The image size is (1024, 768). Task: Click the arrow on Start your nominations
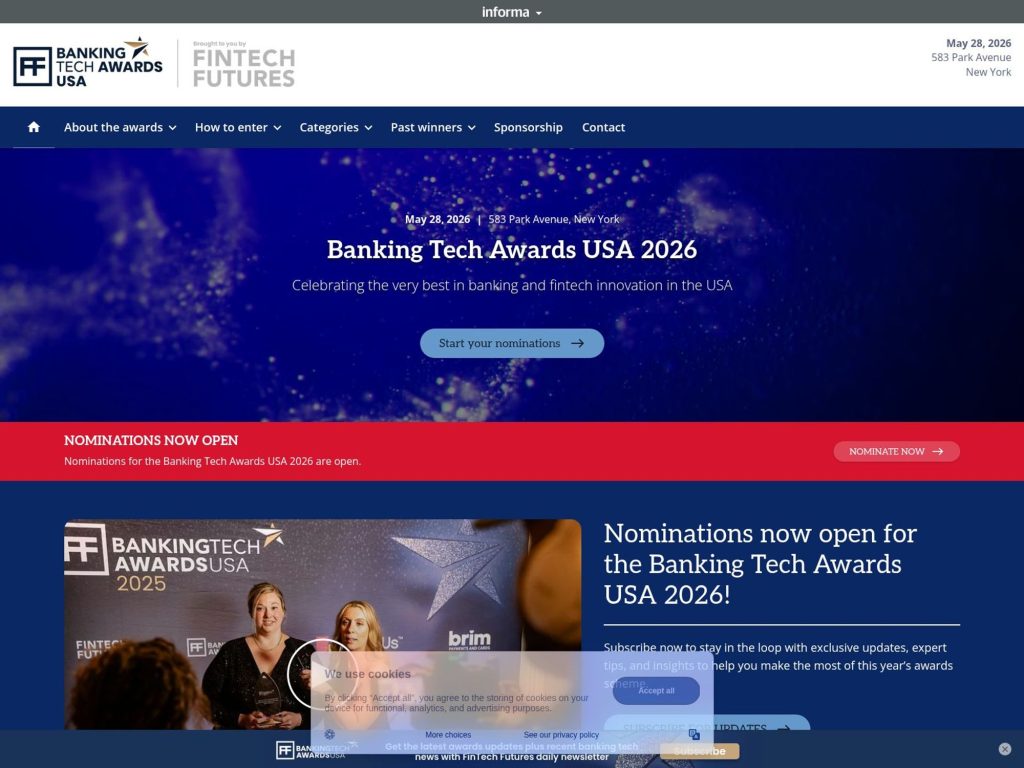577,343
